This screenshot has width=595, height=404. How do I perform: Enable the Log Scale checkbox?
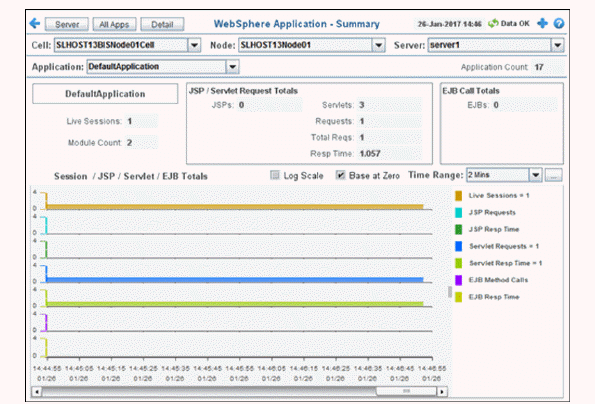coord(275,175)
